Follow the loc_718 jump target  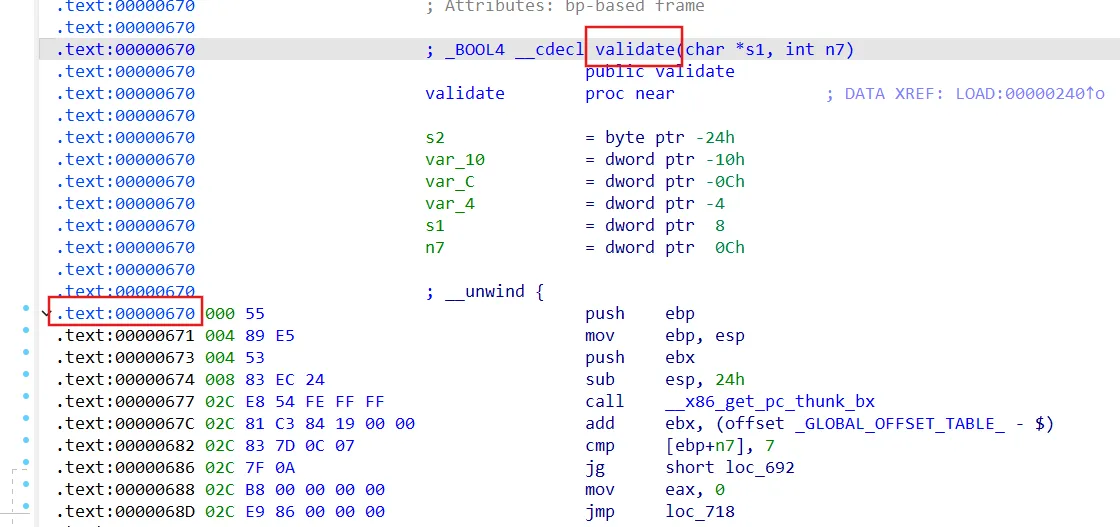(x=700, y=512)
